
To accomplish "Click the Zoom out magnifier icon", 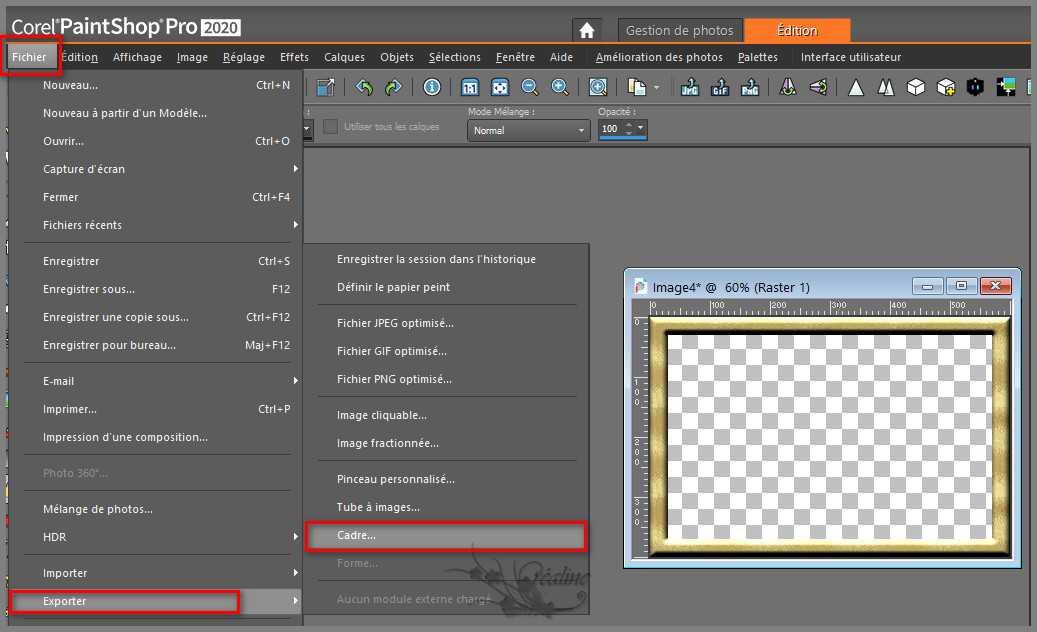I will click(529, 87).
